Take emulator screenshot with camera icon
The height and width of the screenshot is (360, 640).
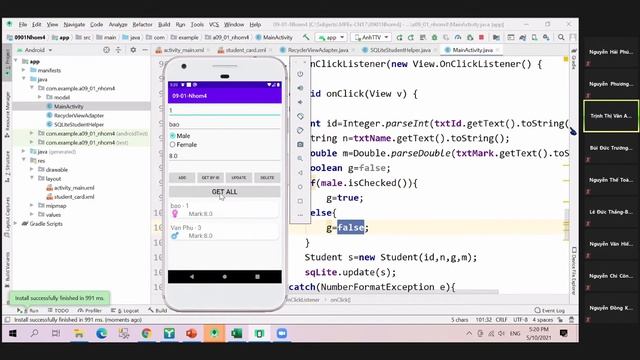coord(300,144)
